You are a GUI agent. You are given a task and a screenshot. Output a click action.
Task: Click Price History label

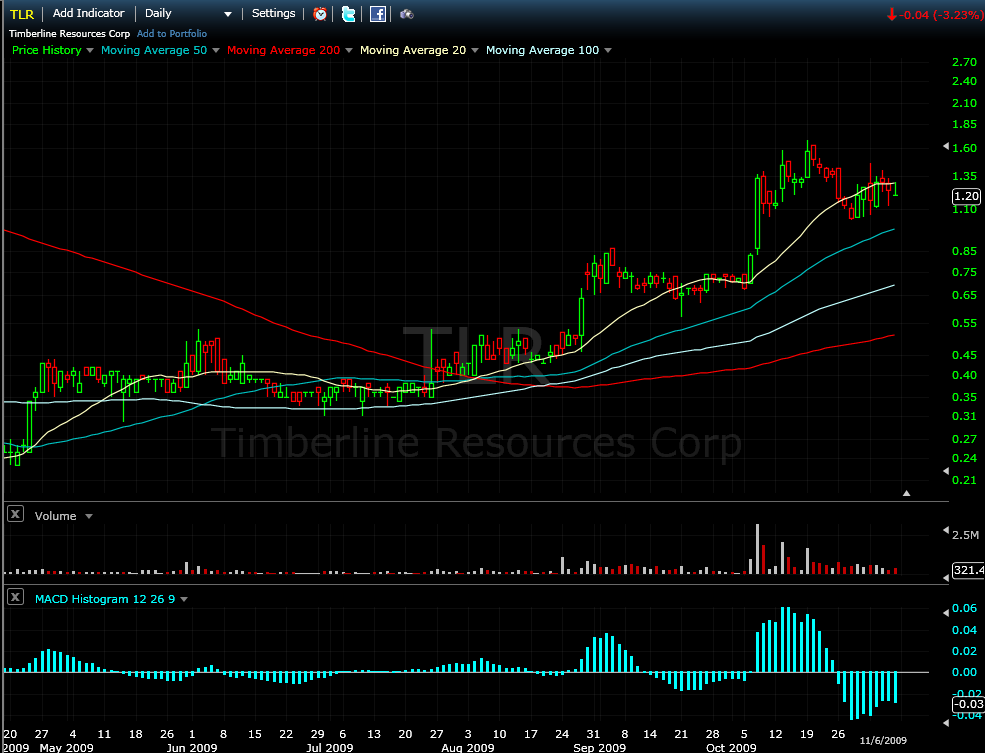pos(46,50)
